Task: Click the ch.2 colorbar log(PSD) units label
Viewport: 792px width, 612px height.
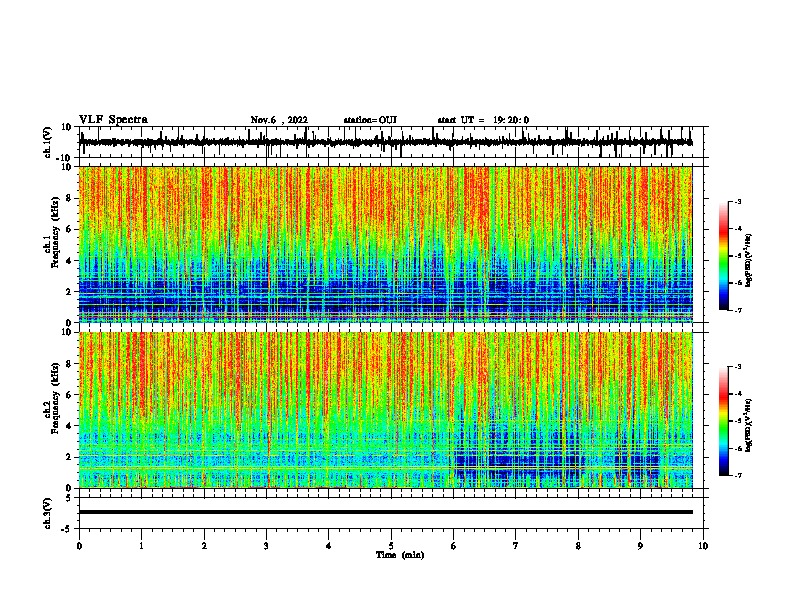Action: click(x=748, y=425)
